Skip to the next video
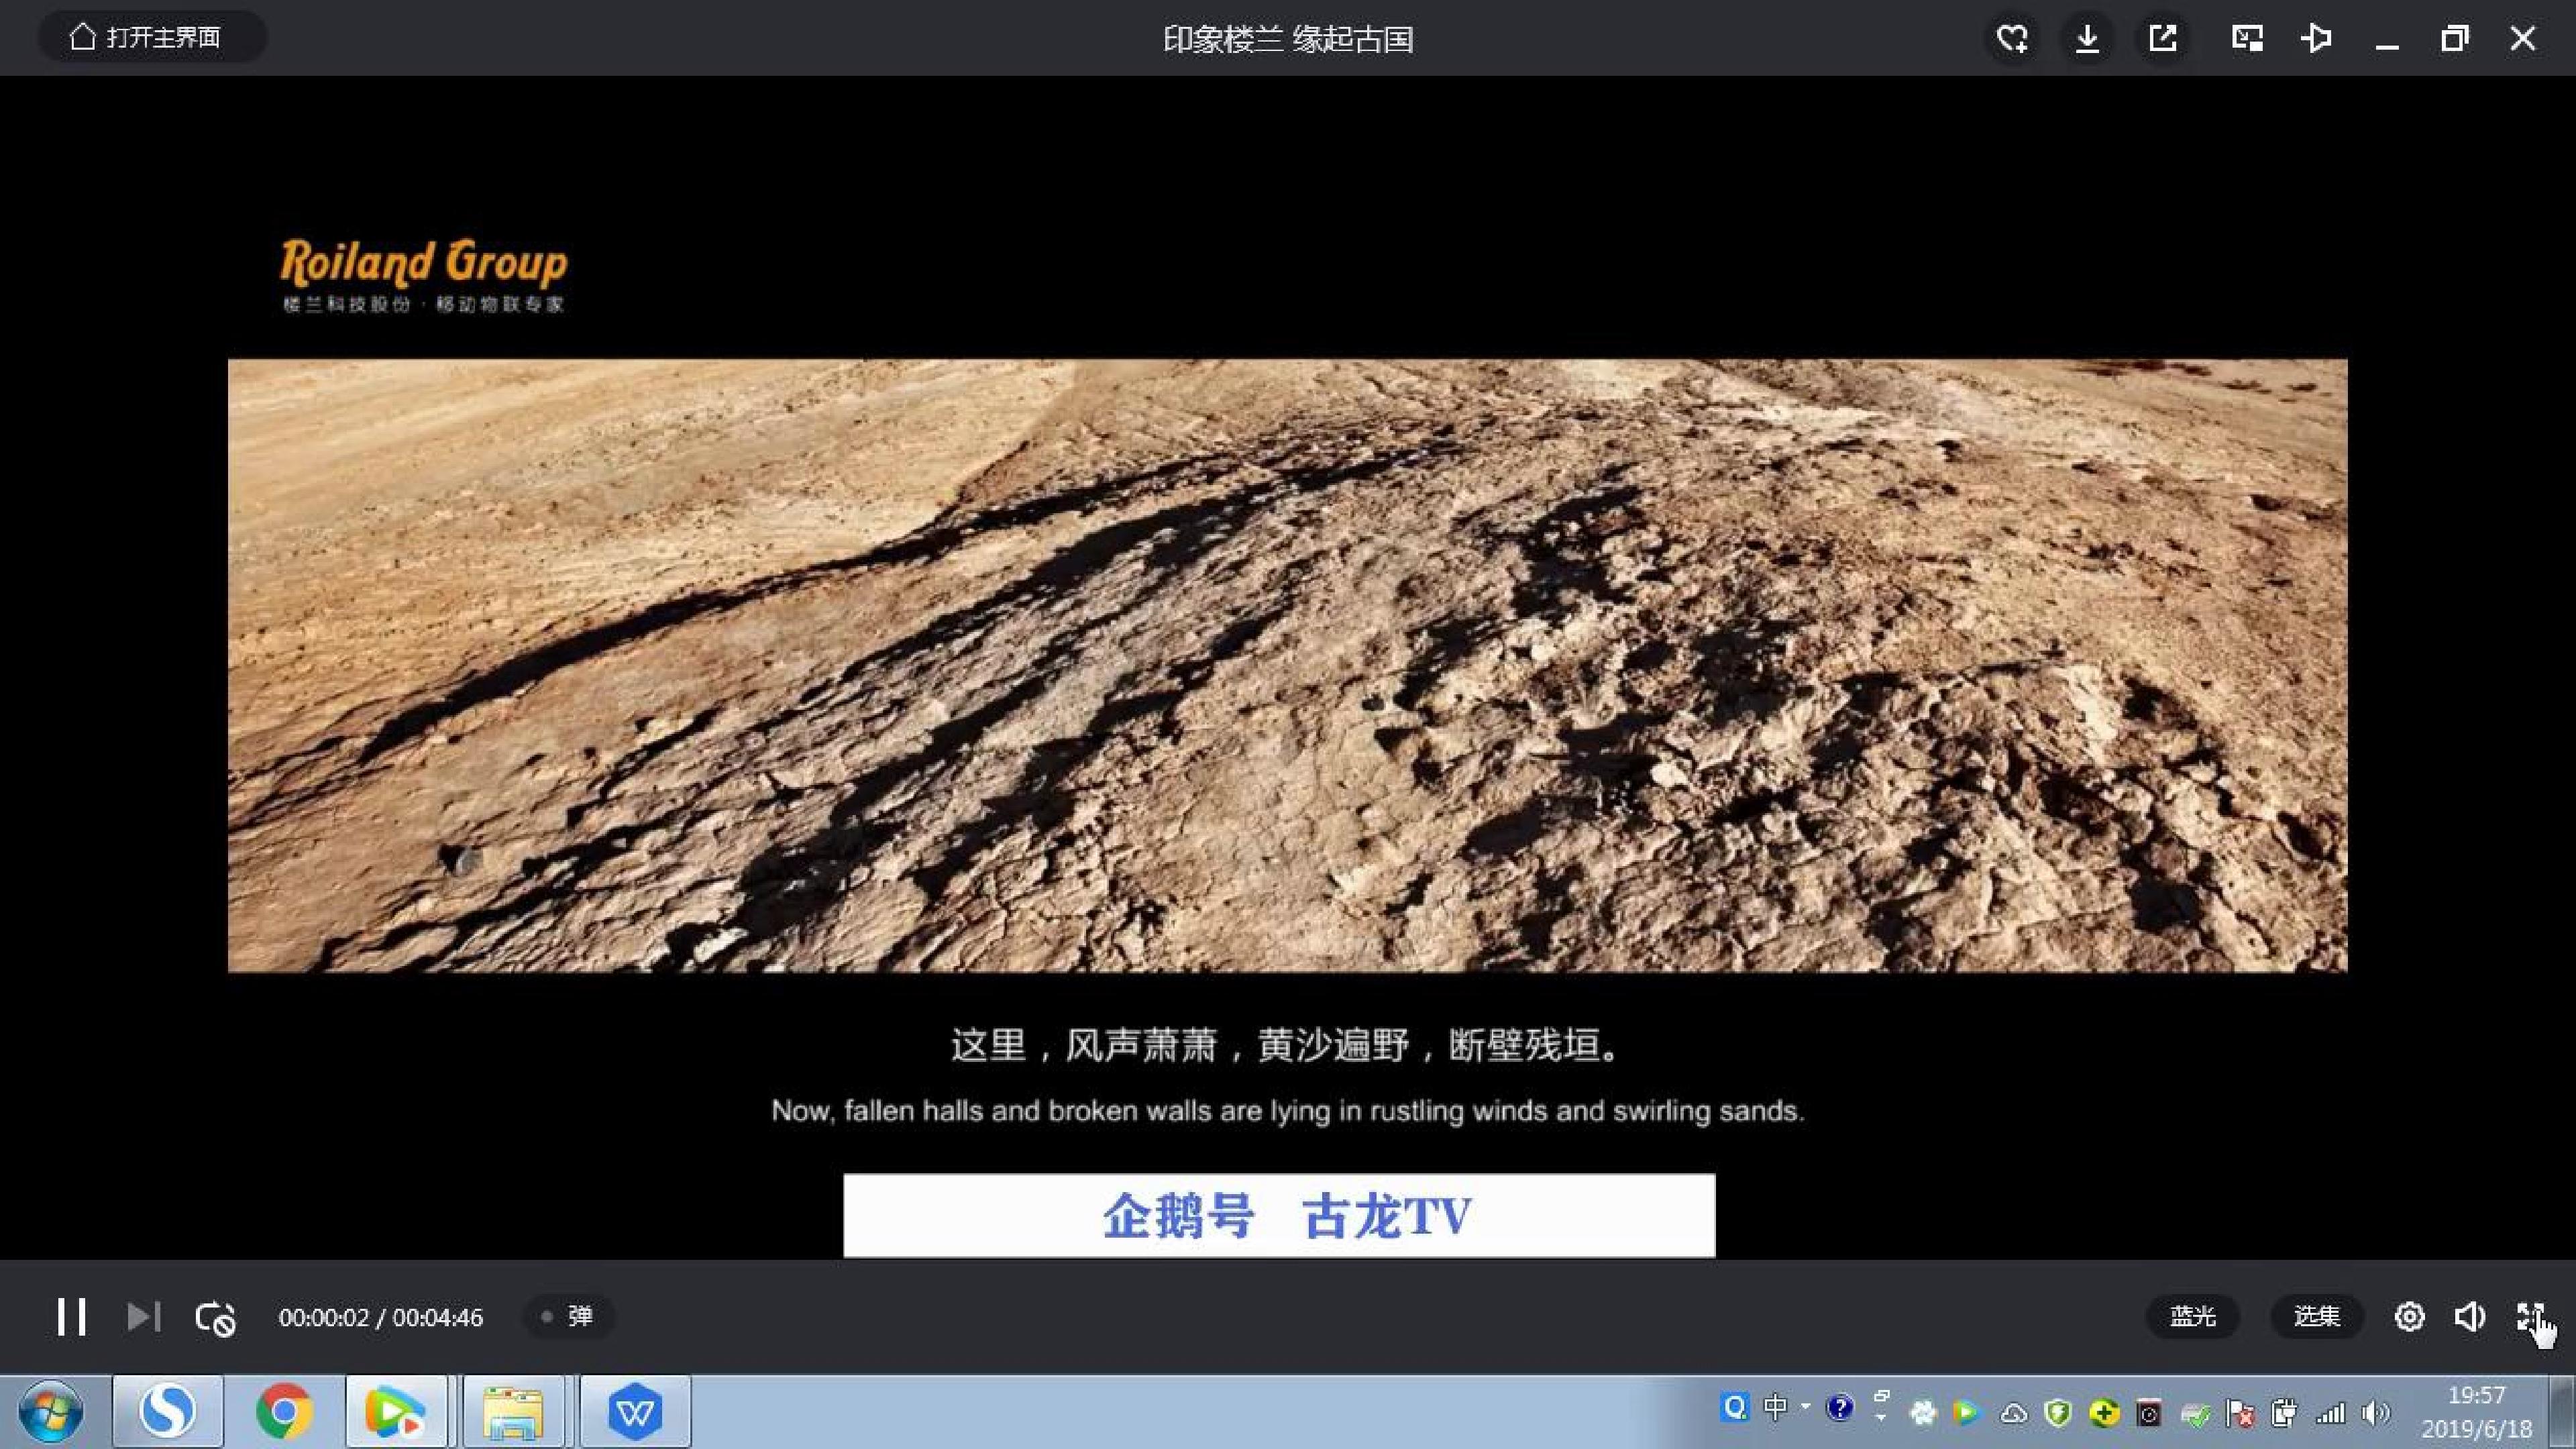 click(x=143, y=1317)
